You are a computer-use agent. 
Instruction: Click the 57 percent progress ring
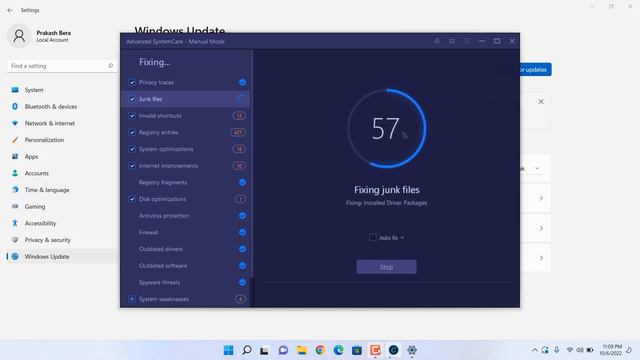[387, 128]
